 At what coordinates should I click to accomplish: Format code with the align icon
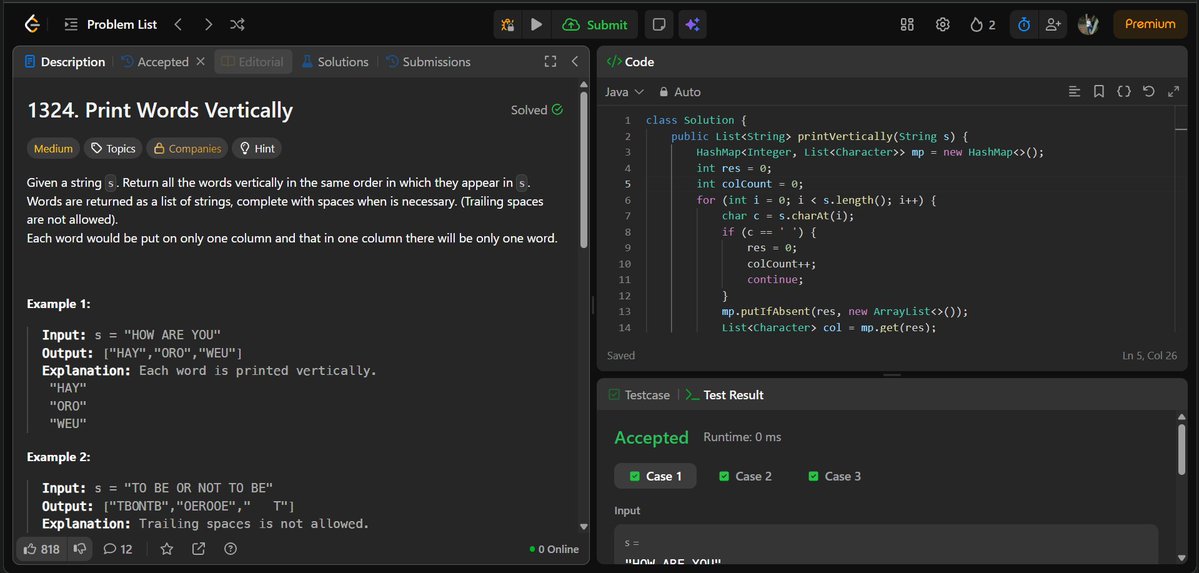(x=1074, y=92)
